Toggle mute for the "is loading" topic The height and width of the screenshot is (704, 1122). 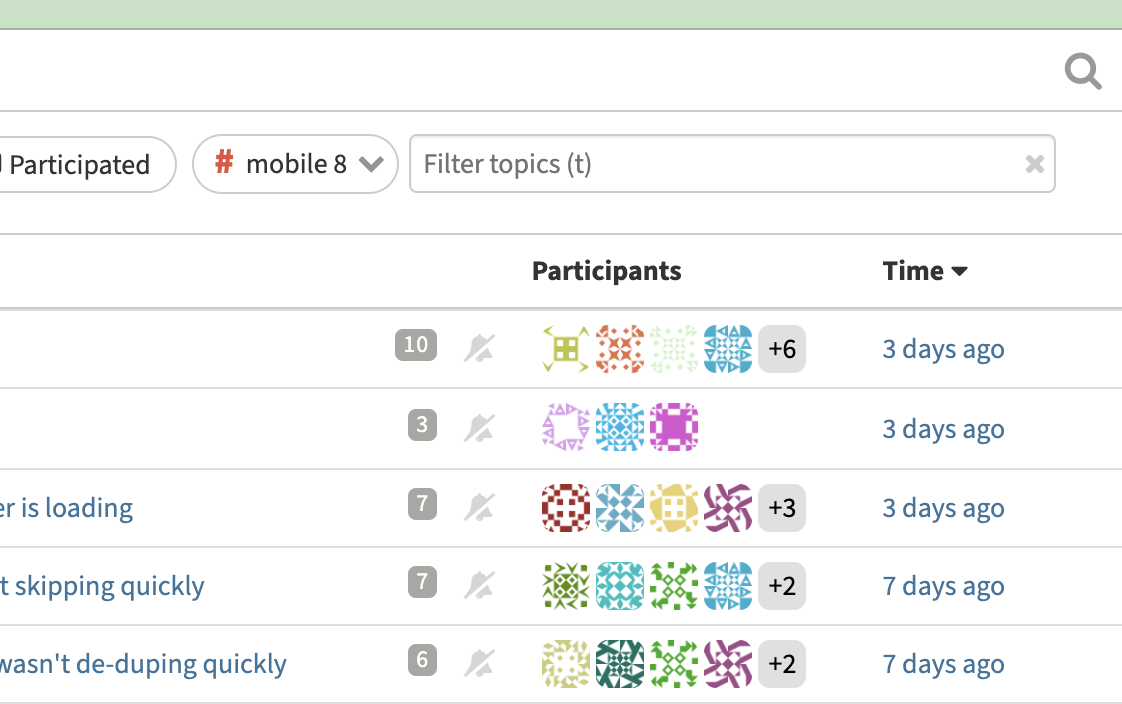tap(480, 507)
